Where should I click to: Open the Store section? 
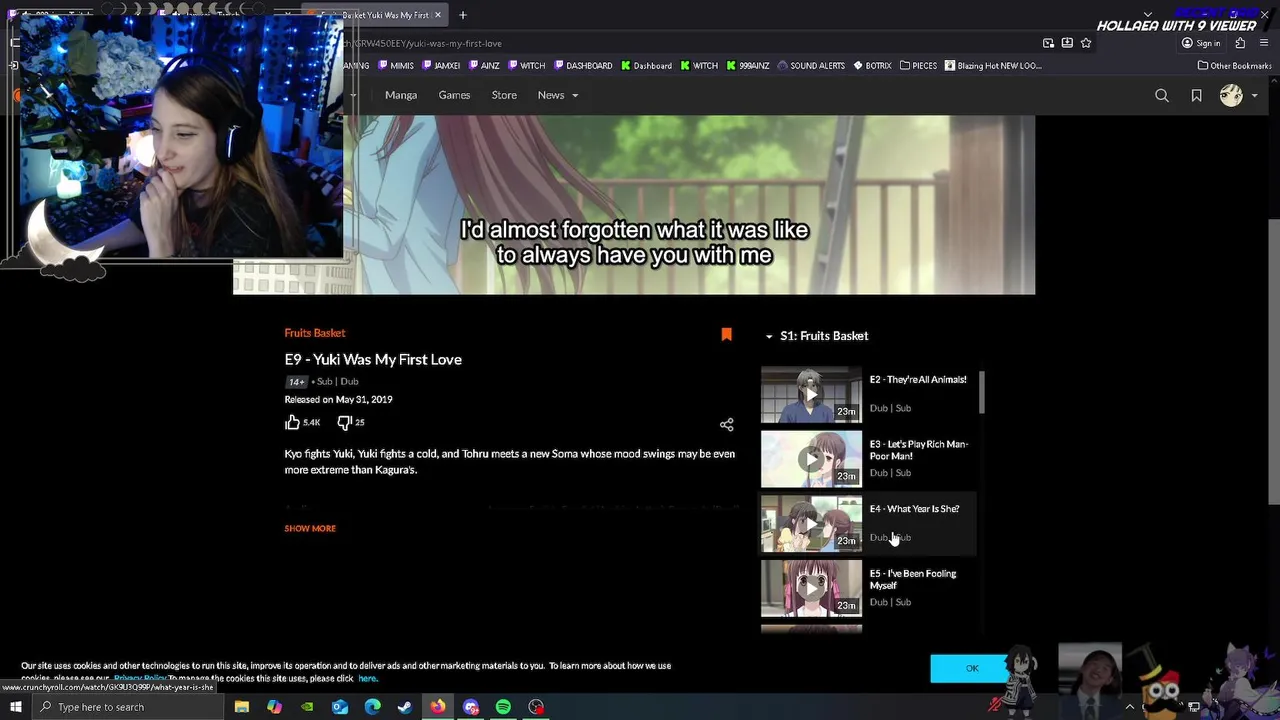(x=504, y=95)
